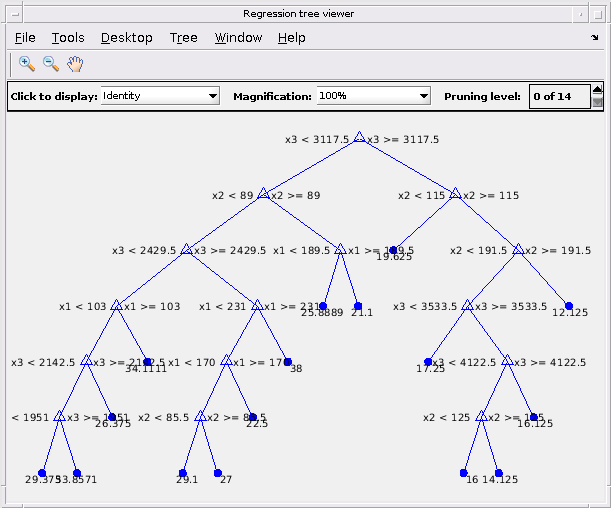Click the Pruning level text field
611x508 pixels.
pyautogui.click(x=560, y=96)
